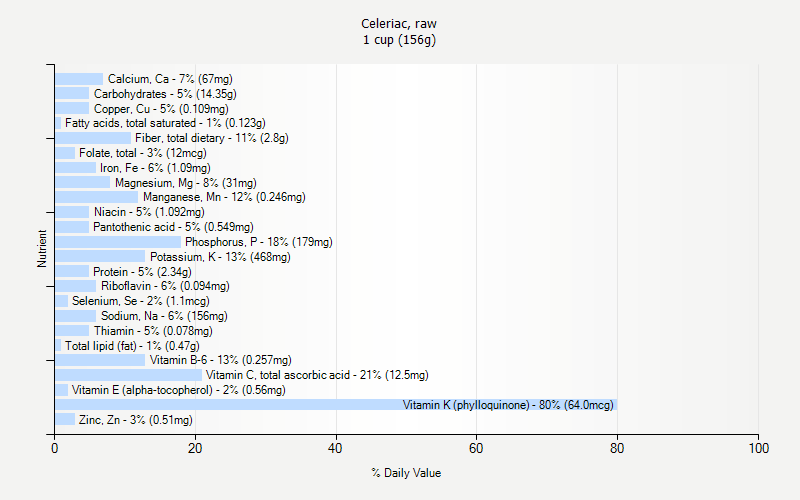The height and width of the screenshot is (500, 800).
Task: Click the Niacin - 5% label
Action: point(149,212)
